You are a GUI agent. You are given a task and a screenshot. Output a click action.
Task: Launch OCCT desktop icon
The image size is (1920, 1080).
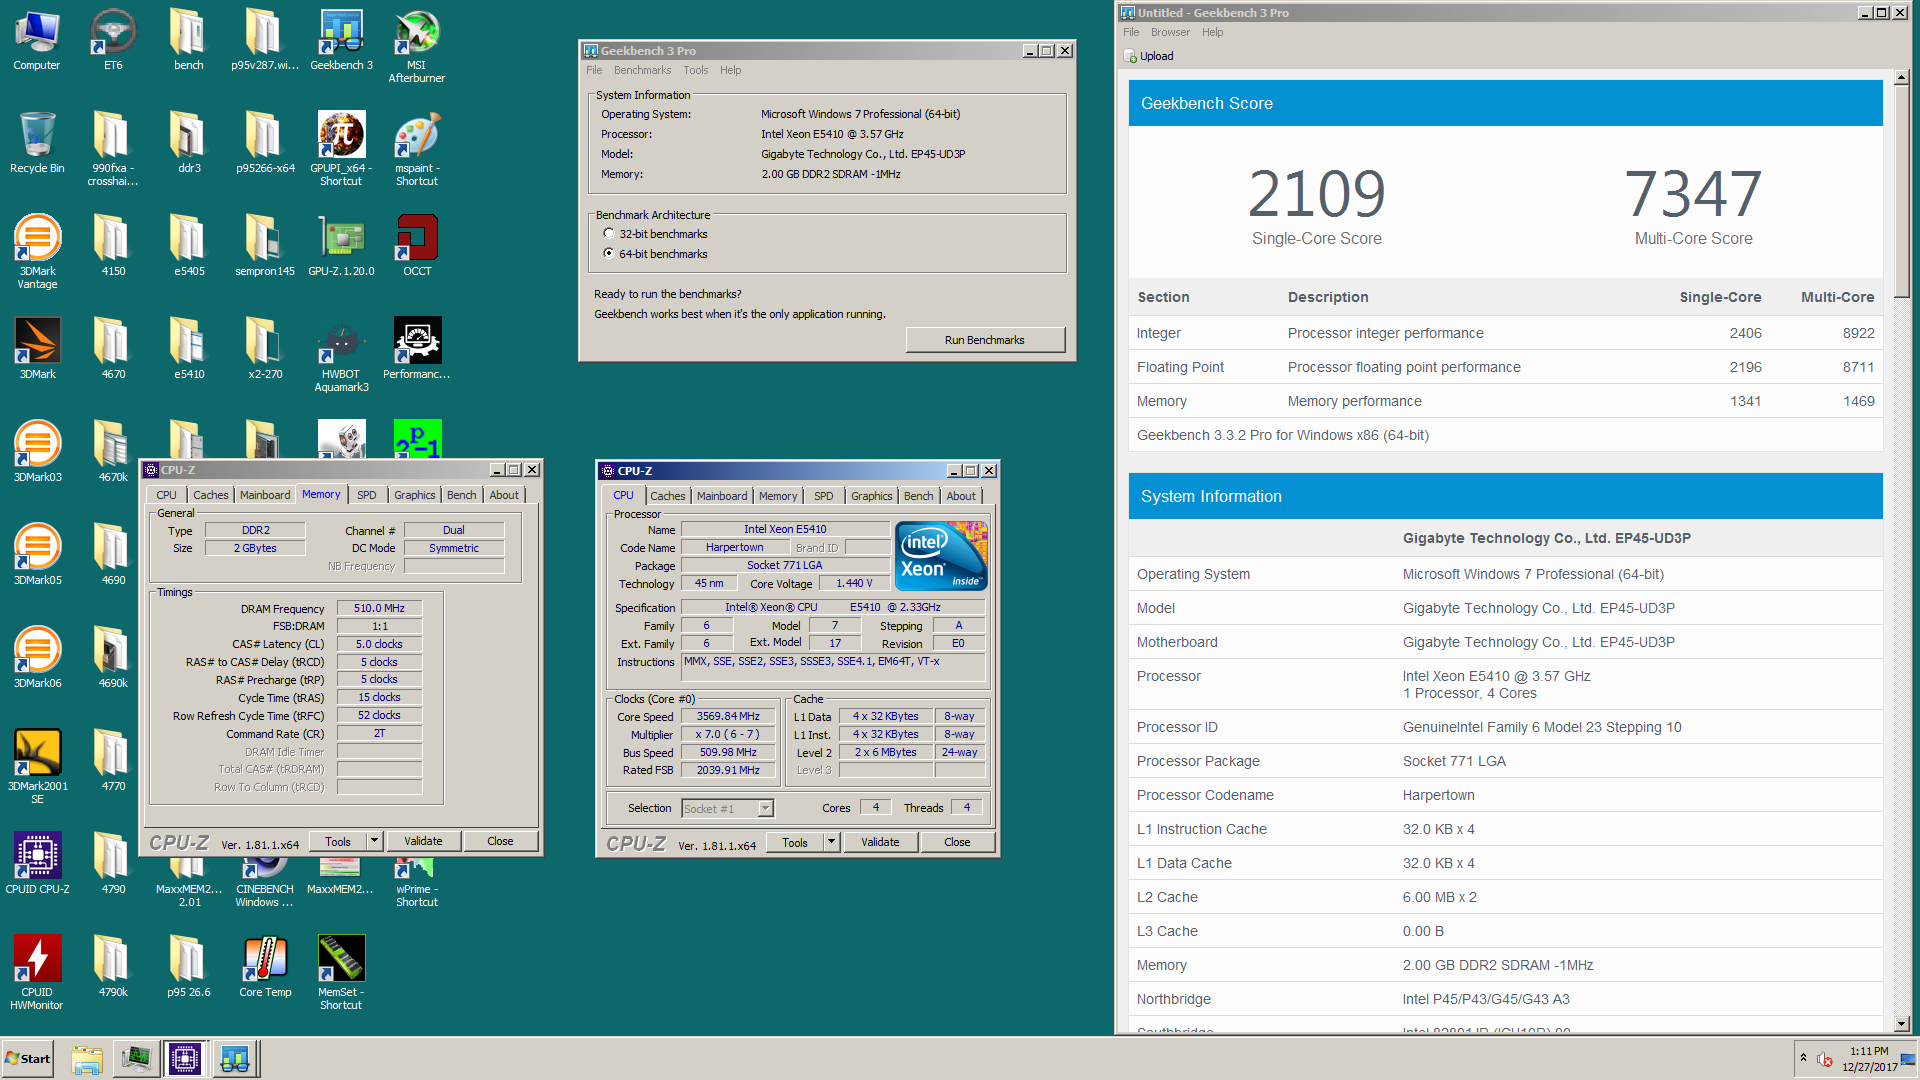(417, 246)
